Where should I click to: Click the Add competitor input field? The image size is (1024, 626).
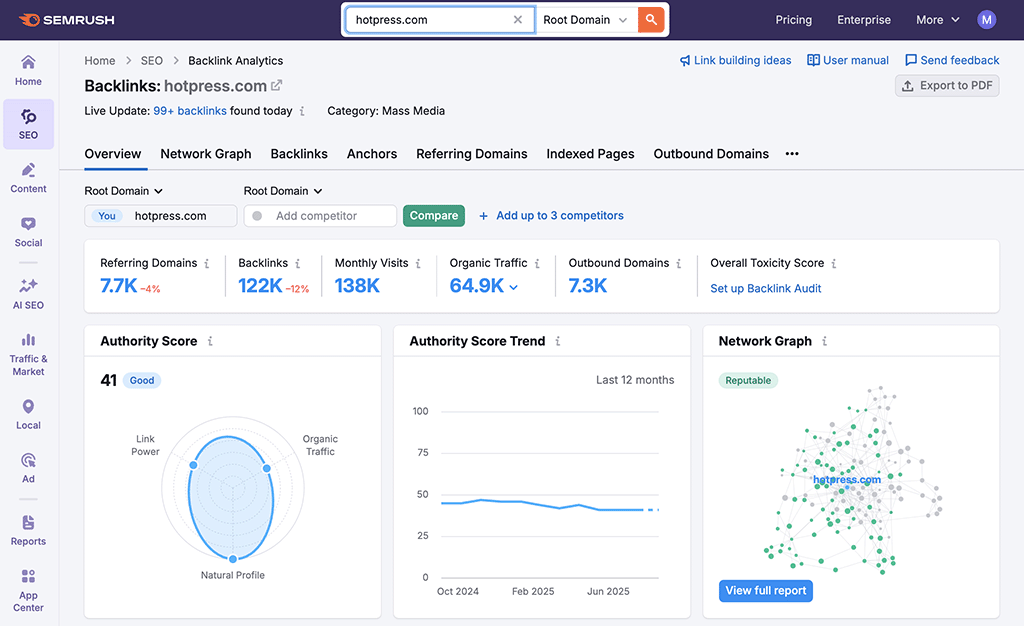point(320,215)
